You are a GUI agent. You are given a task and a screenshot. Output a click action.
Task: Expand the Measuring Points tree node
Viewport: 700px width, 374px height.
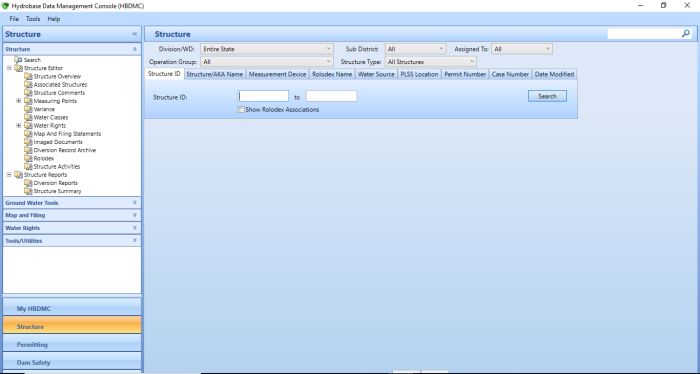pyautogui.click(x=19, y=101)
